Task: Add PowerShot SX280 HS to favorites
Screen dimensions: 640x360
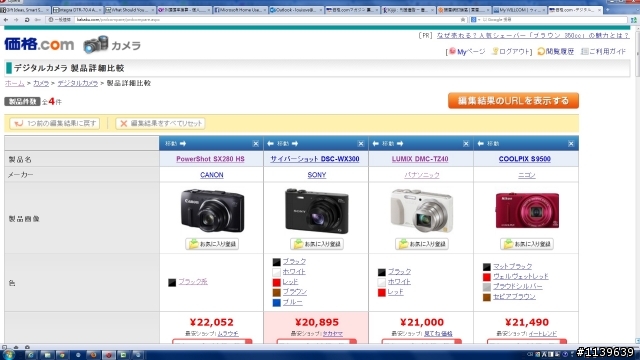Action: pos(212,244)
